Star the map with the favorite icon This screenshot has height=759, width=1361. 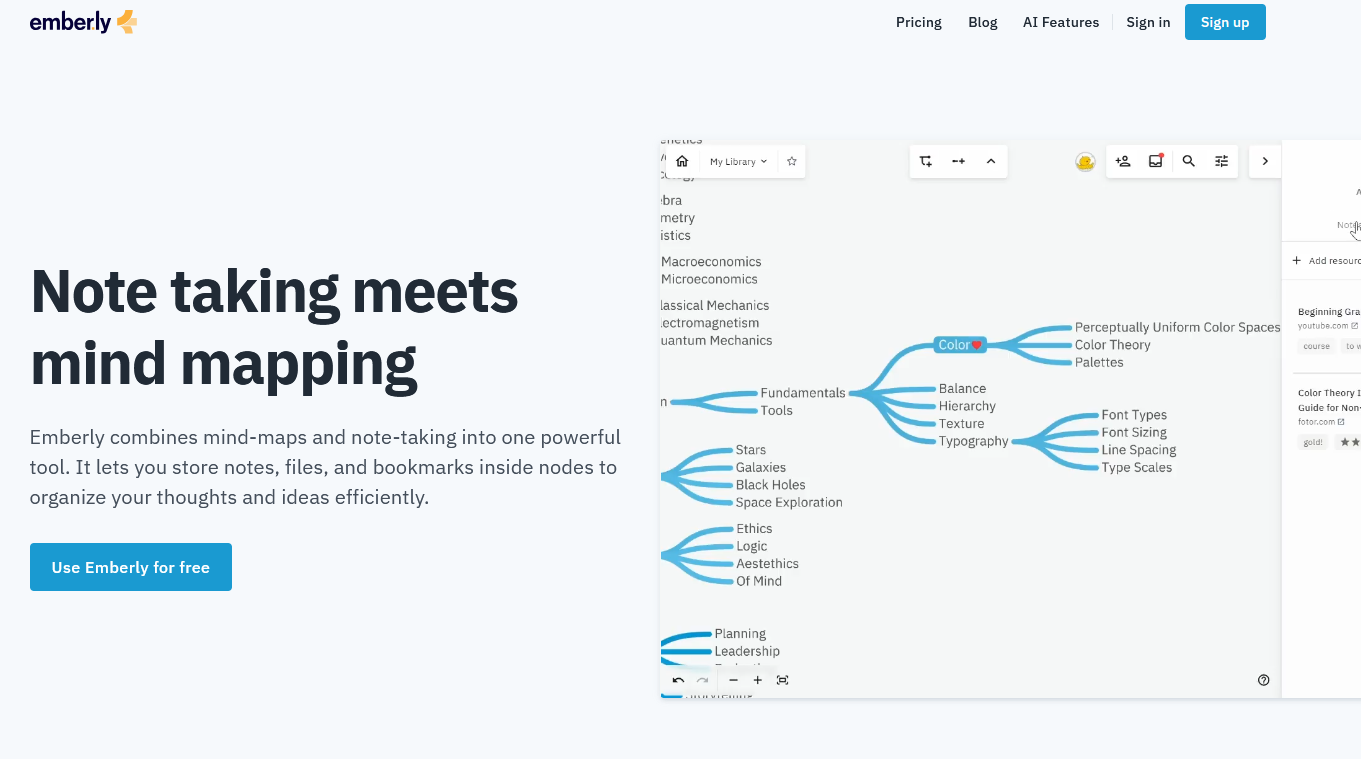click(792, 161)
